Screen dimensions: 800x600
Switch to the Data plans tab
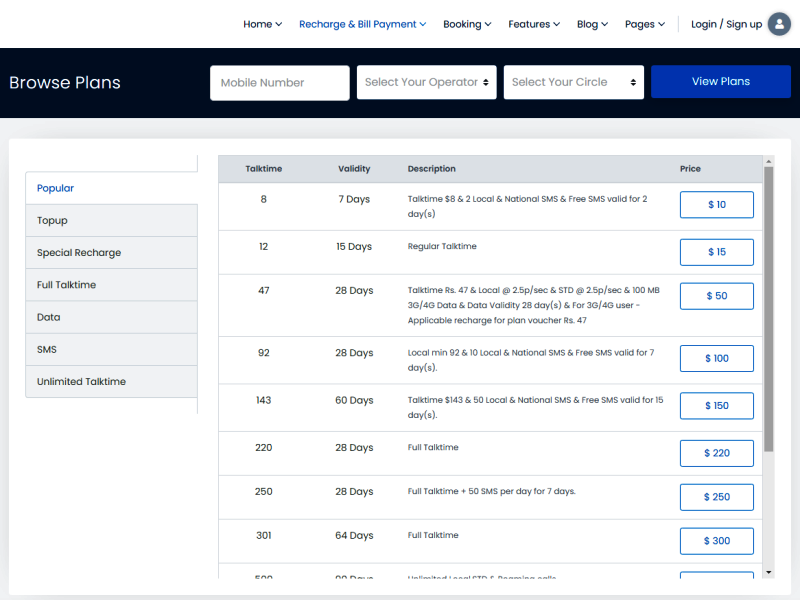tap(111, 317)
